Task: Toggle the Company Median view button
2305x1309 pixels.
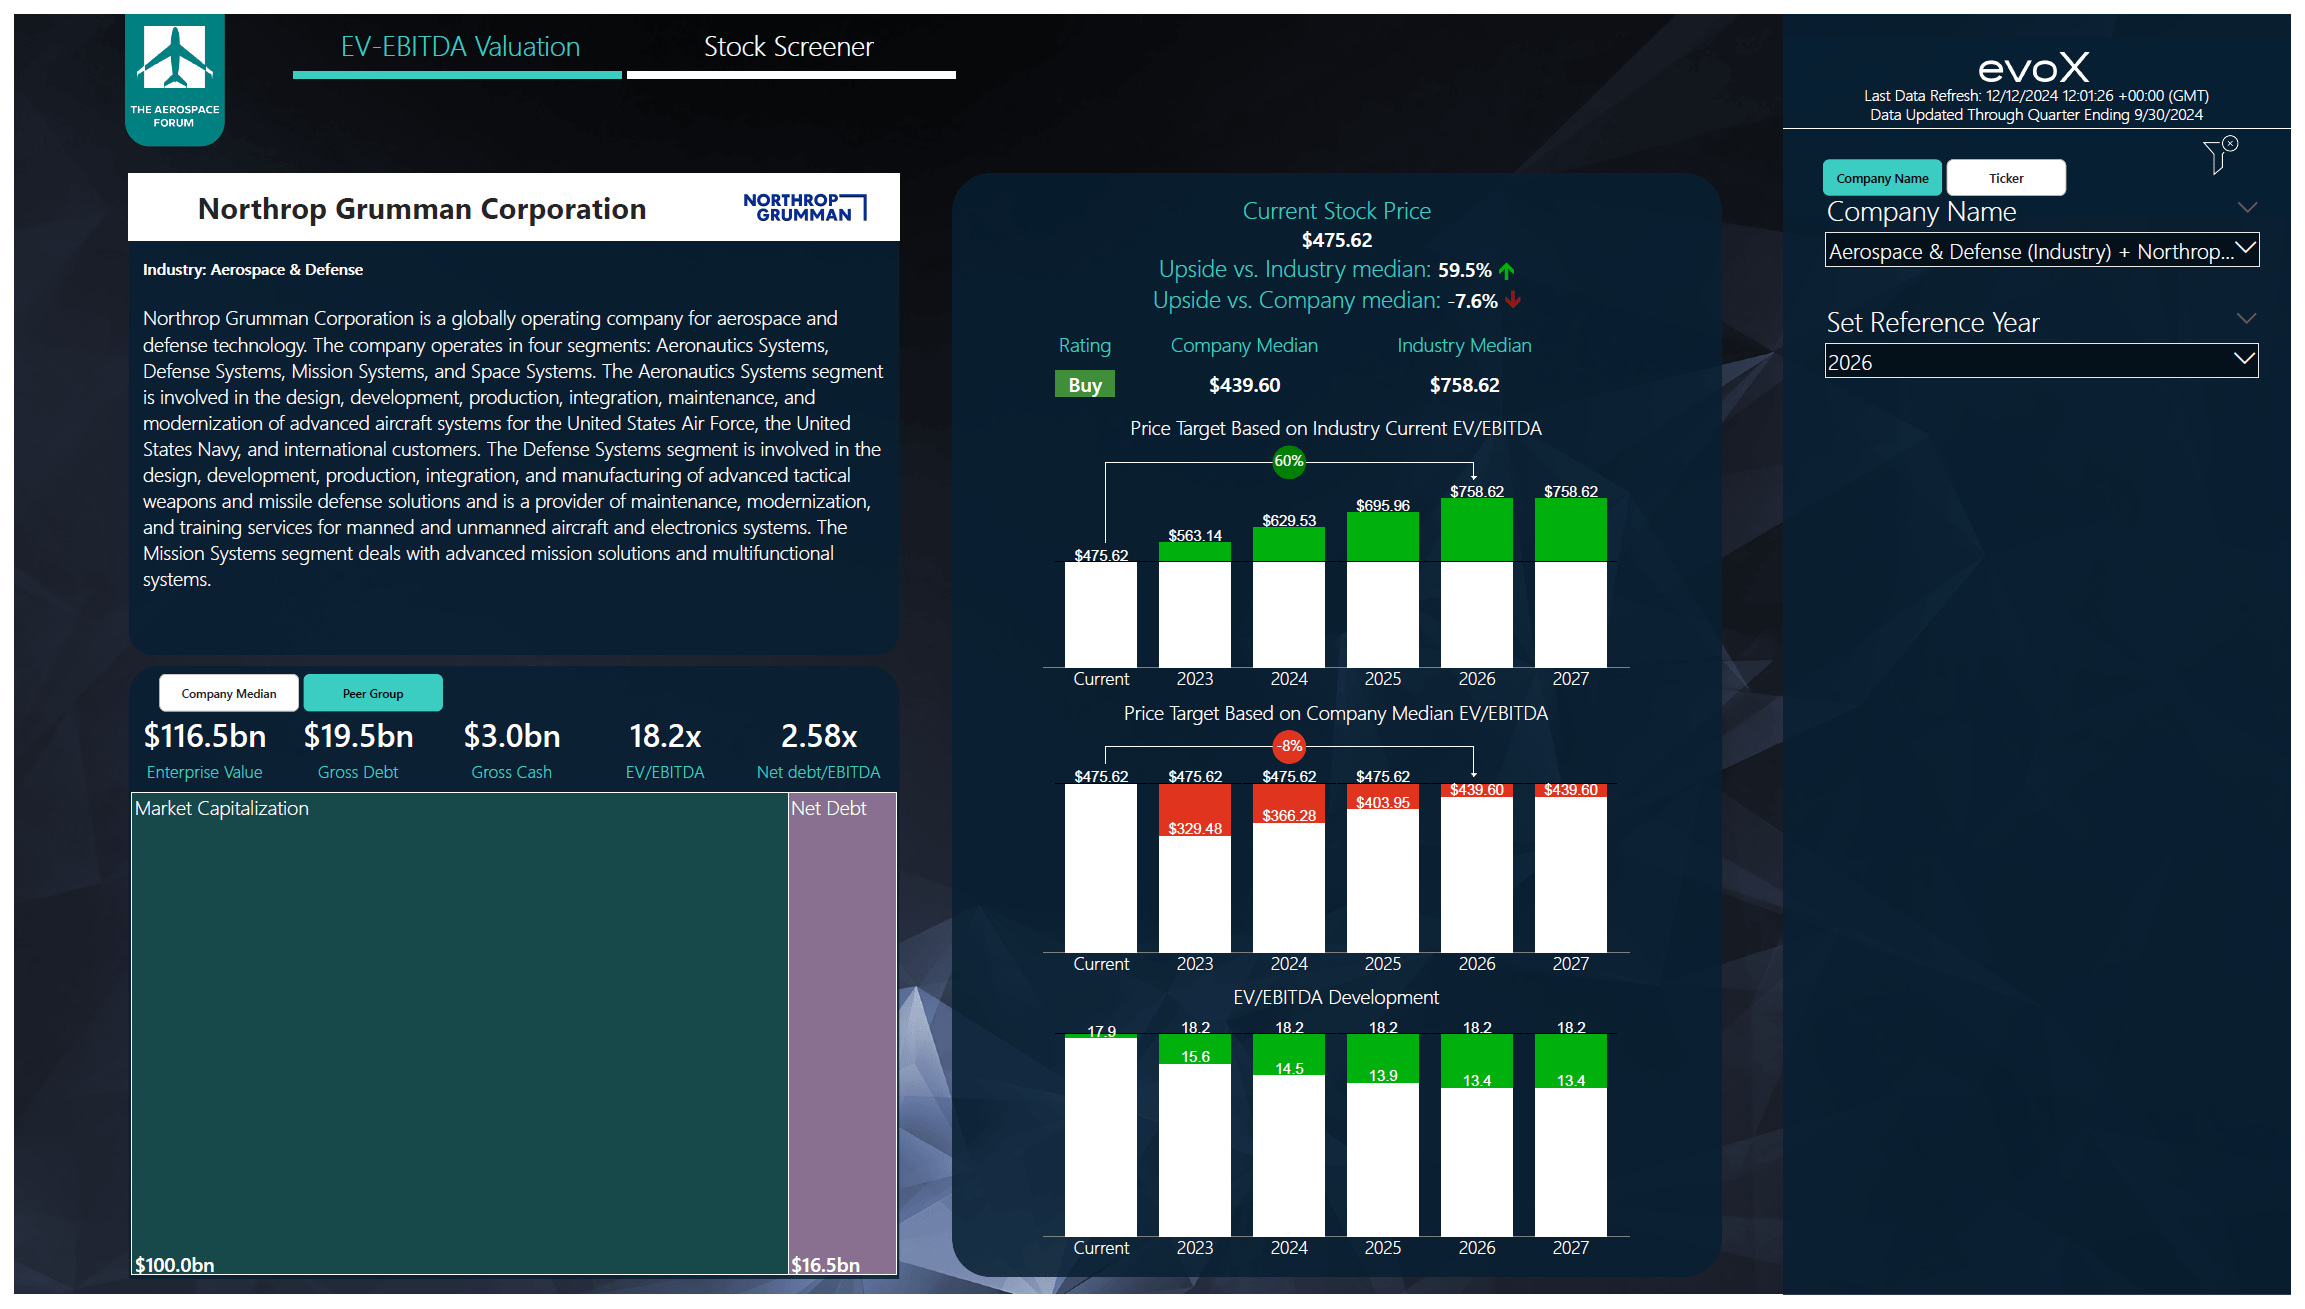Action: (x=229, y=693)
